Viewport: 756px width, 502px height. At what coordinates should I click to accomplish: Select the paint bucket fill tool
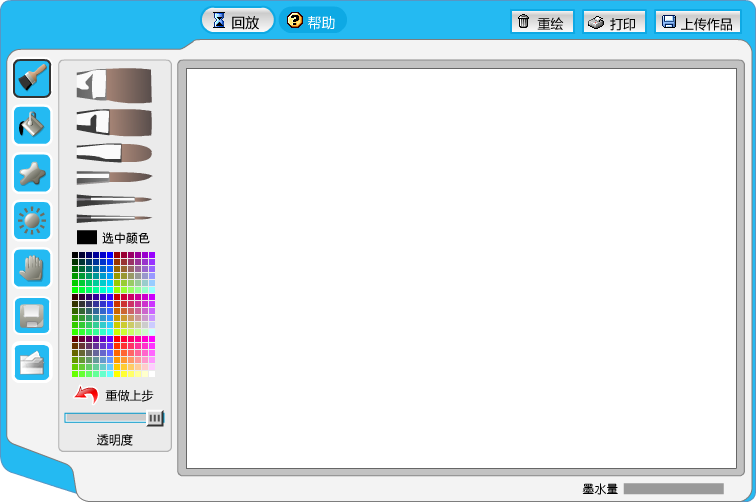click(32, 125)
